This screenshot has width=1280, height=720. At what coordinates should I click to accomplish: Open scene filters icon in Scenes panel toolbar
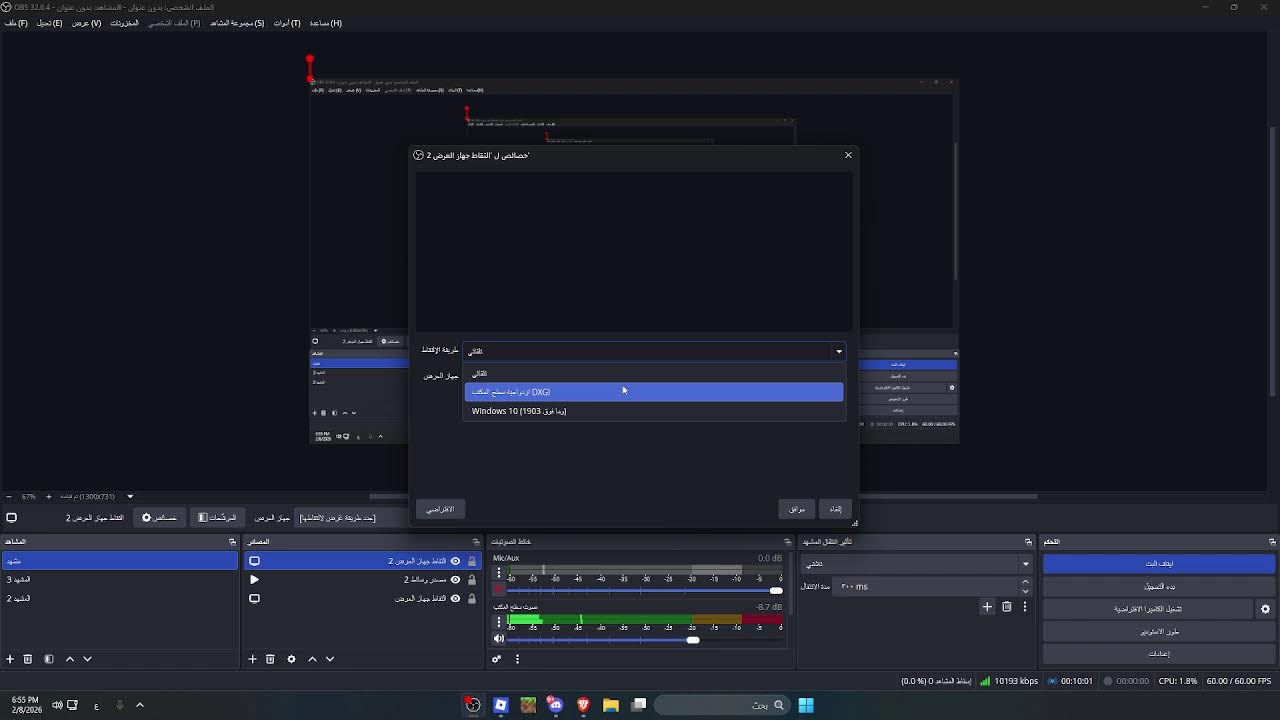click(48, 659)
